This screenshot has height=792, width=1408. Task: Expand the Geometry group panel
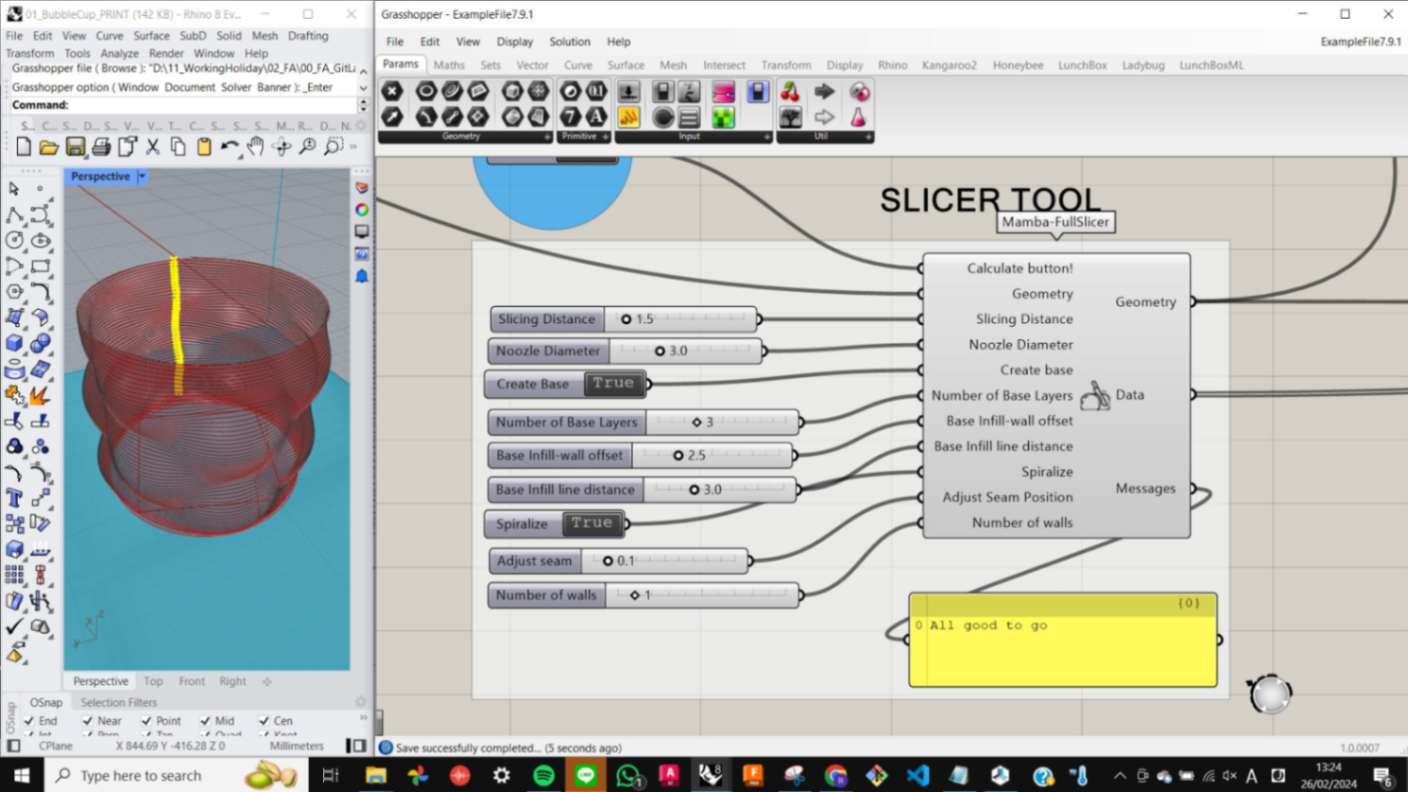coord(547,137)
